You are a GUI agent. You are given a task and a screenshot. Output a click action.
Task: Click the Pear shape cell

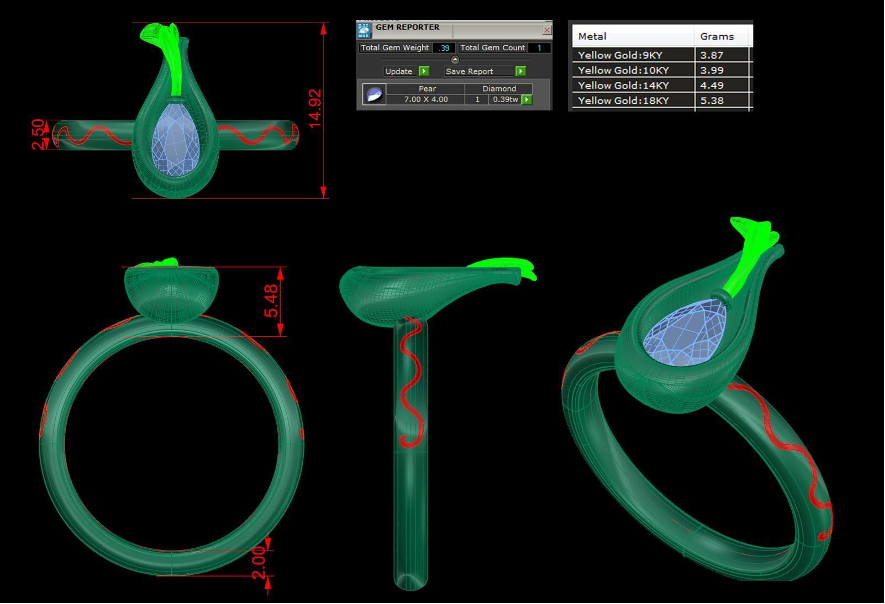click(x=427, y=89)
